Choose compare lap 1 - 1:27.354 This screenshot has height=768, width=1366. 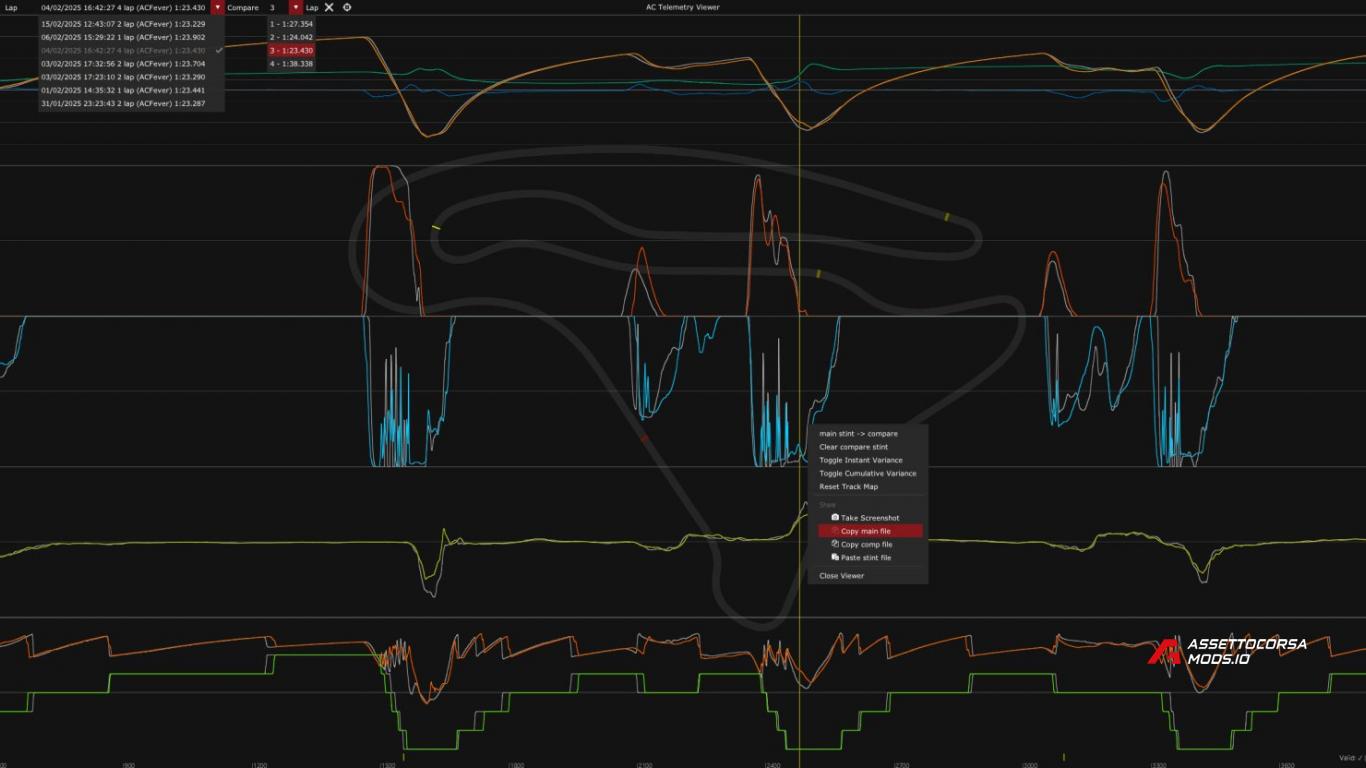click(291, 23)
